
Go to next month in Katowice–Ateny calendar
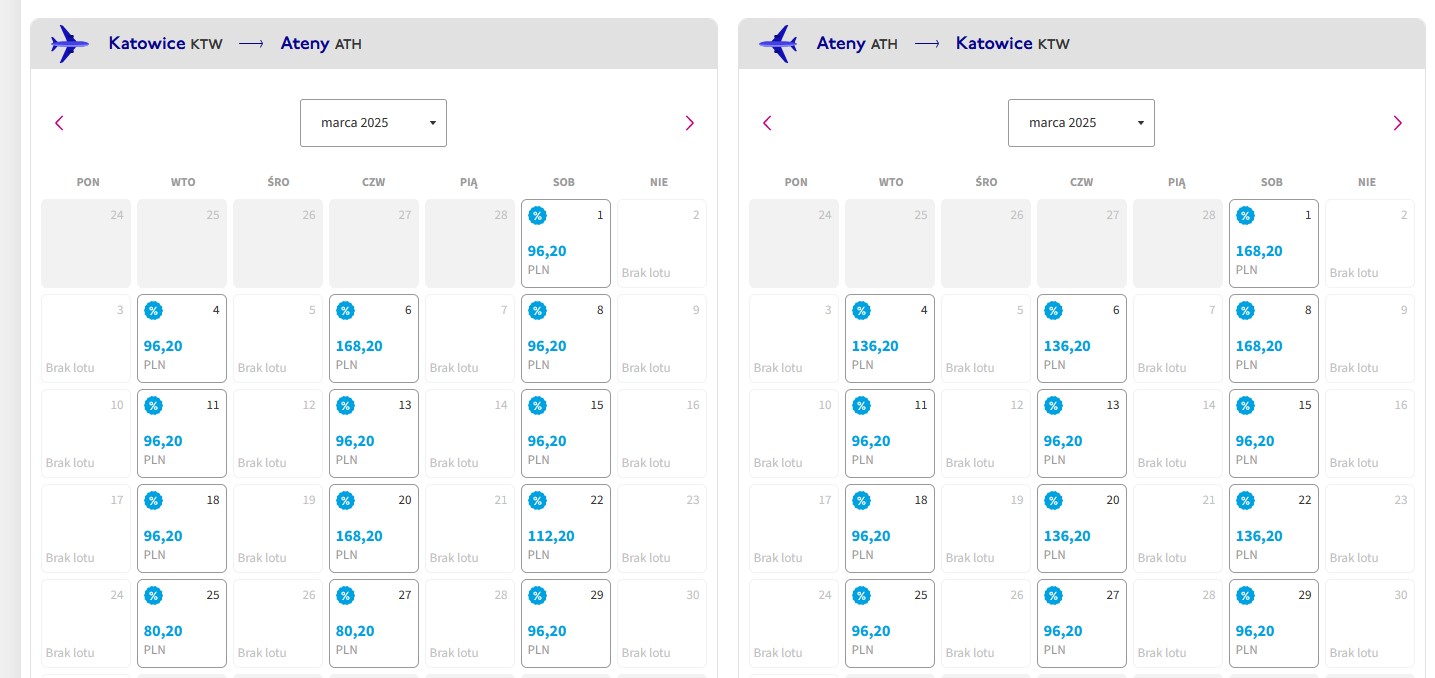point(689,123)
